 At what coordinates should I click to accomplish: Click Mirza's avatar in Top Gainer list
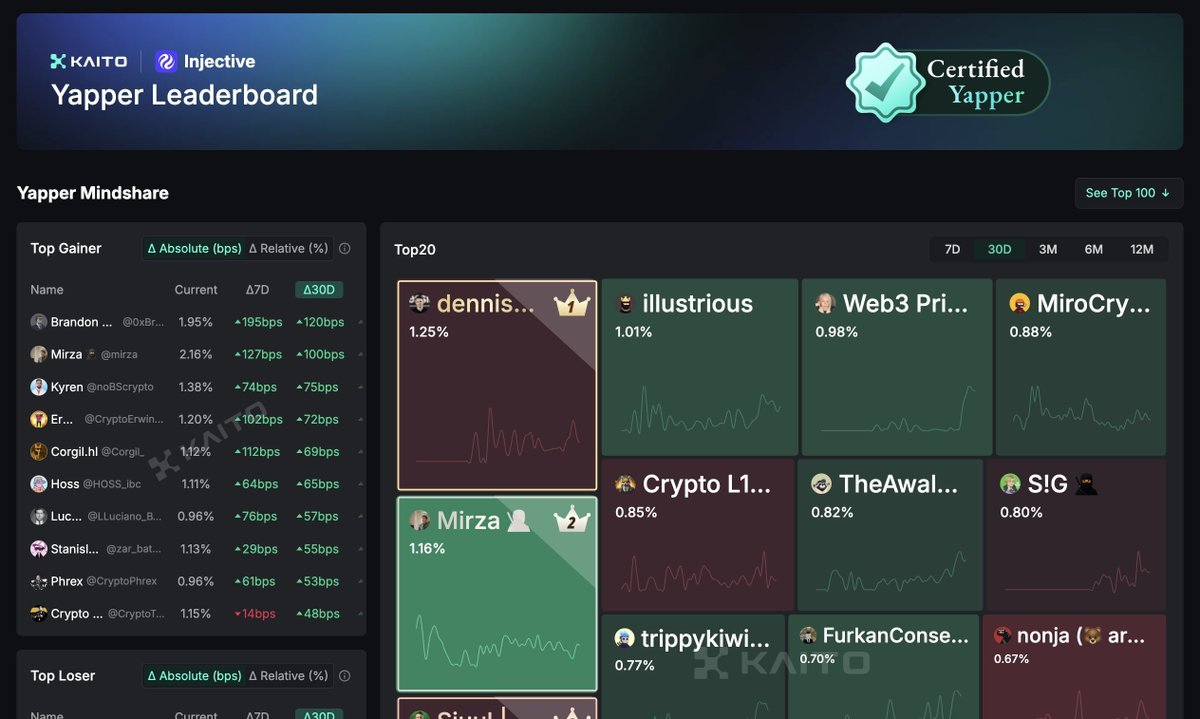39,354
